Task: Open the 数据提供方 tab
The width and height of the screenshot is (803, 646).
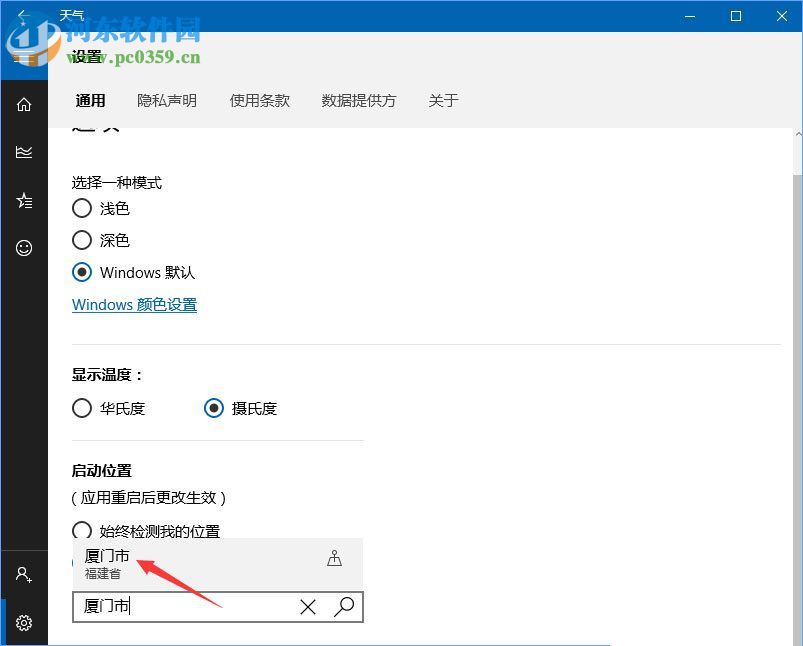Action: coord(358,100)
